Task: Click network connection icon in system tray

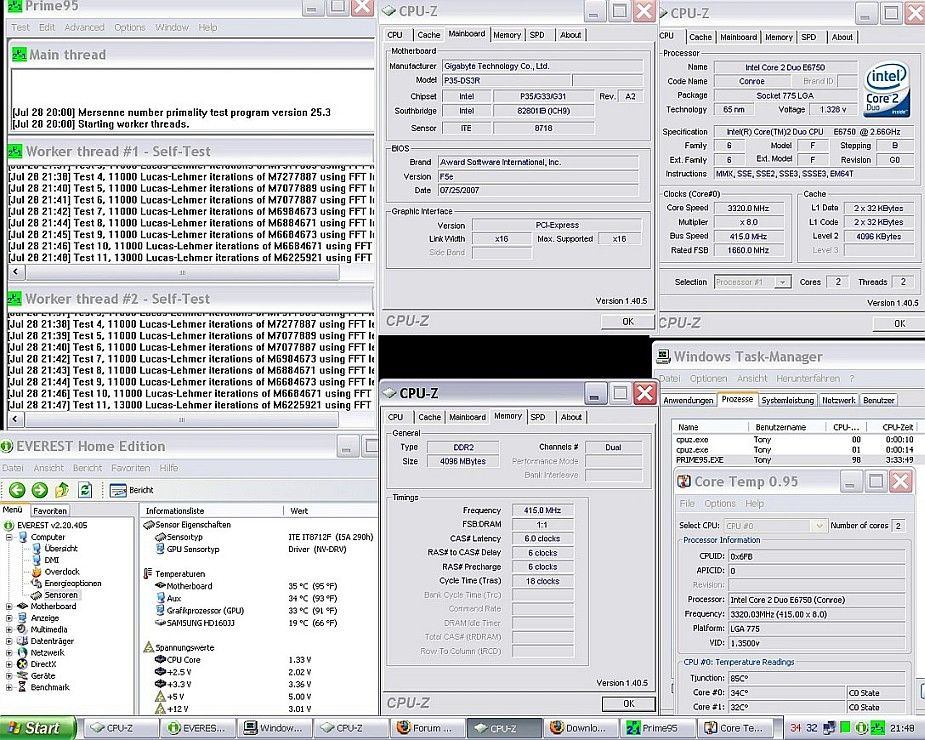Action: [829, 728]
